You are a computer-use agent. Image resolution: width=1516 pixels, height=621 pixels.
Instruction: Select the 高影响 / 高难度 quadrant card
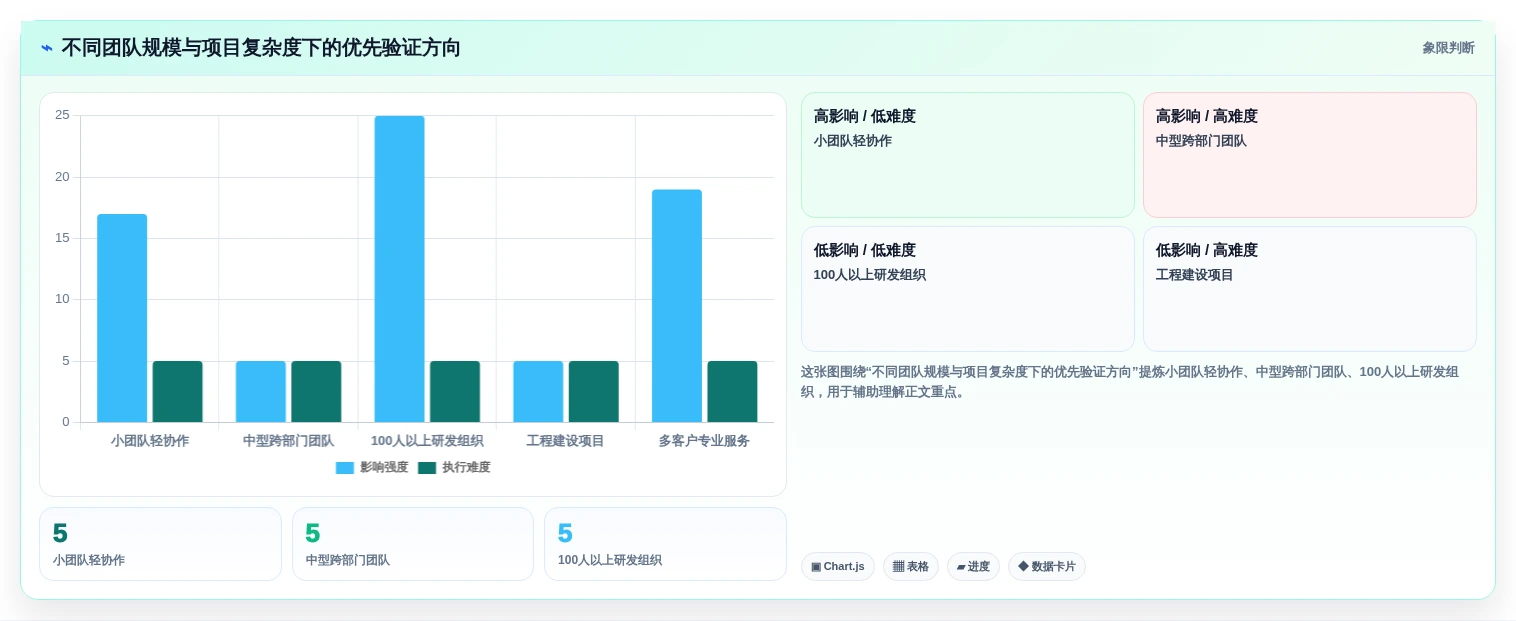pos(1310,155)
